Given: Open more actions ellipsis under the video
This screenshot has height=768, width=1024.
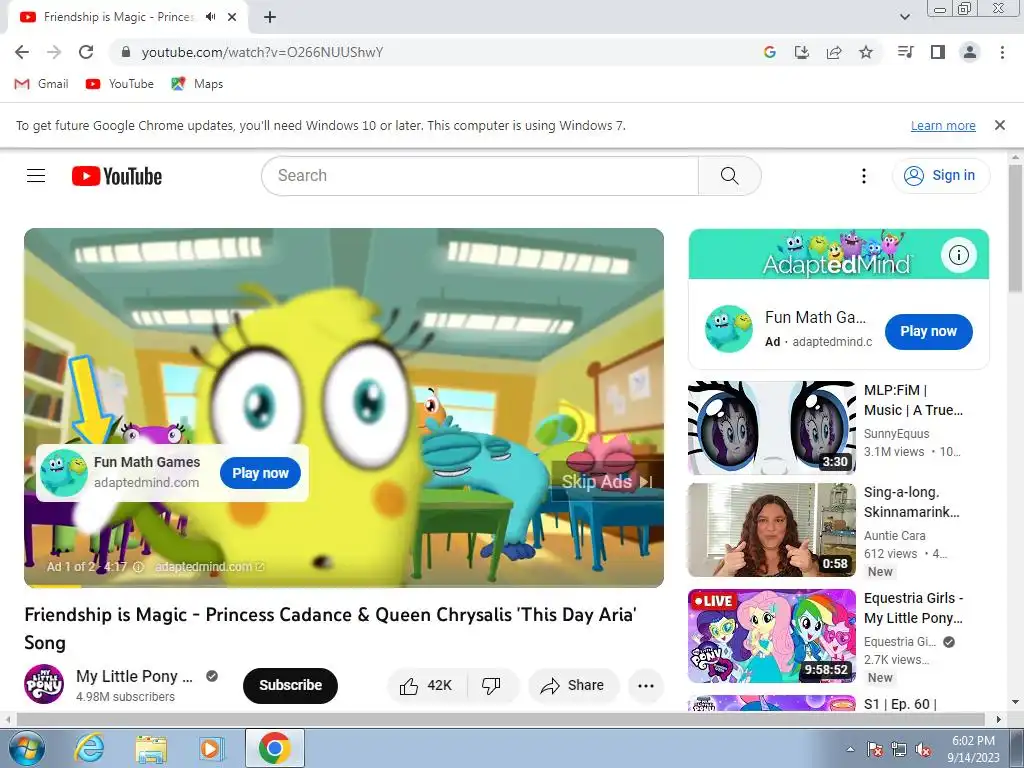Looking at the screenshot, I should [x=646, y=686].
